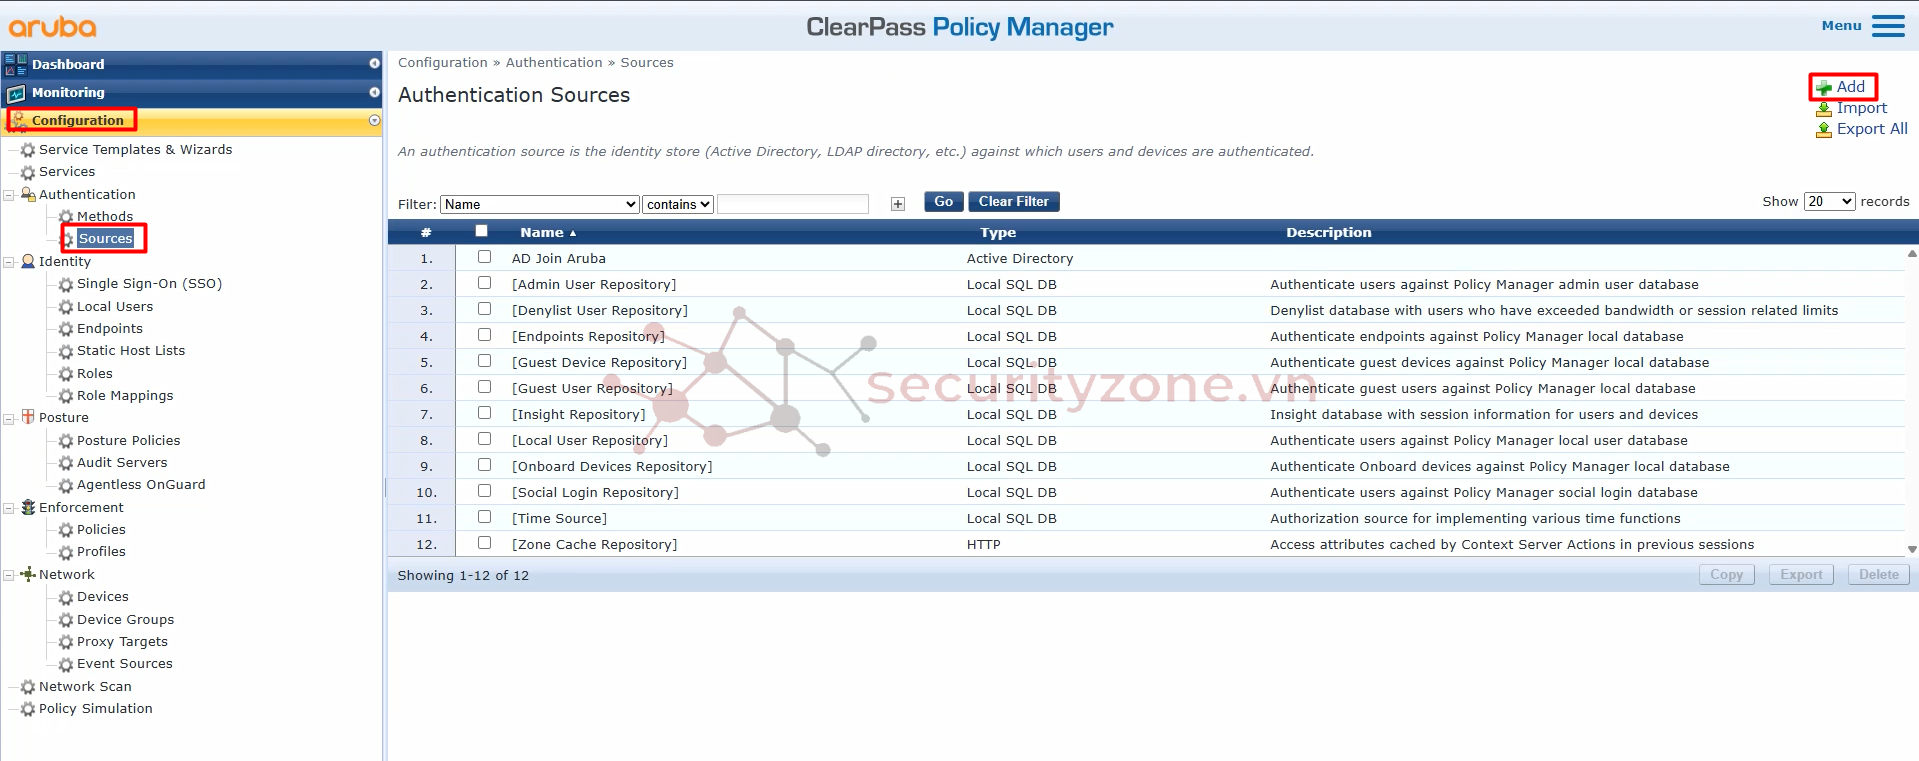Sort the table by the Name column
Image resolution: width=1919 pixels, height=761 pixels.
click(547, 232)
